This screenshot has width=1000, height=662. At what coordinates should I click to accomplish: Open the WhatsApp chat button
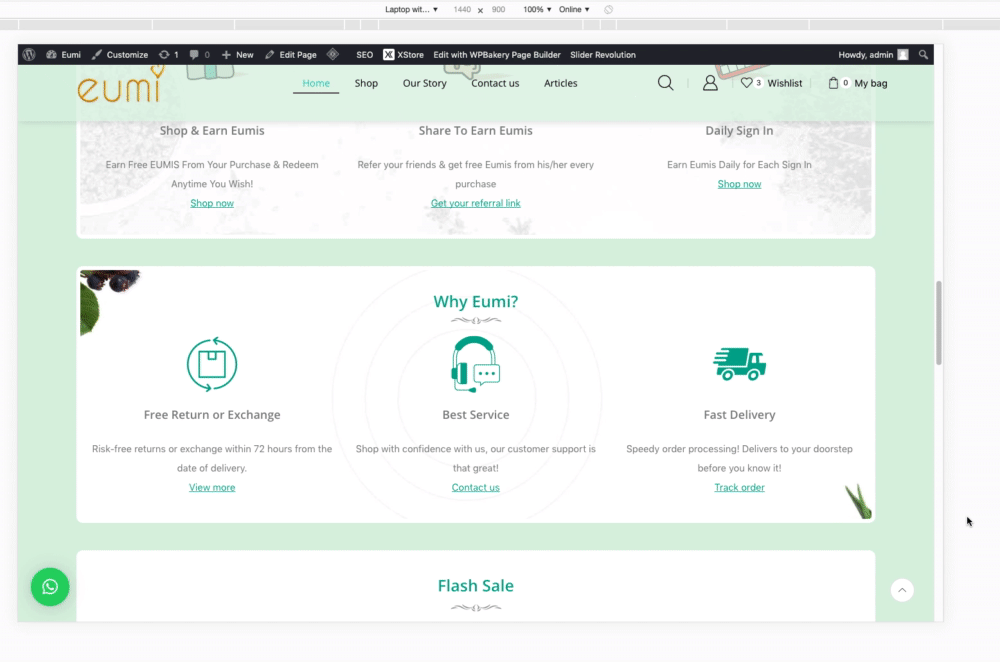point(50,587)
